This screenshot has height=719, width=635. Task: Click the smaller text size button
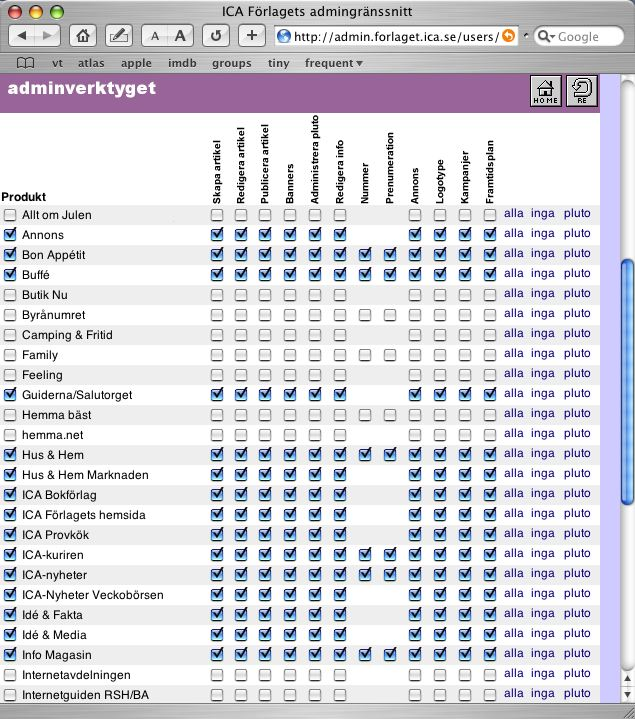pos(155,36)
